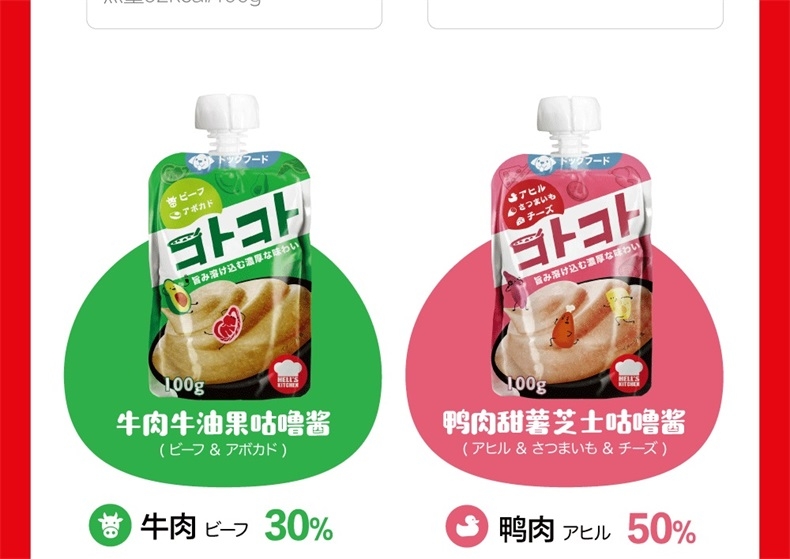This screenshot has height=559, width=790.
Task: Click the dog logo on the green pouch
Action: point(202,161)
